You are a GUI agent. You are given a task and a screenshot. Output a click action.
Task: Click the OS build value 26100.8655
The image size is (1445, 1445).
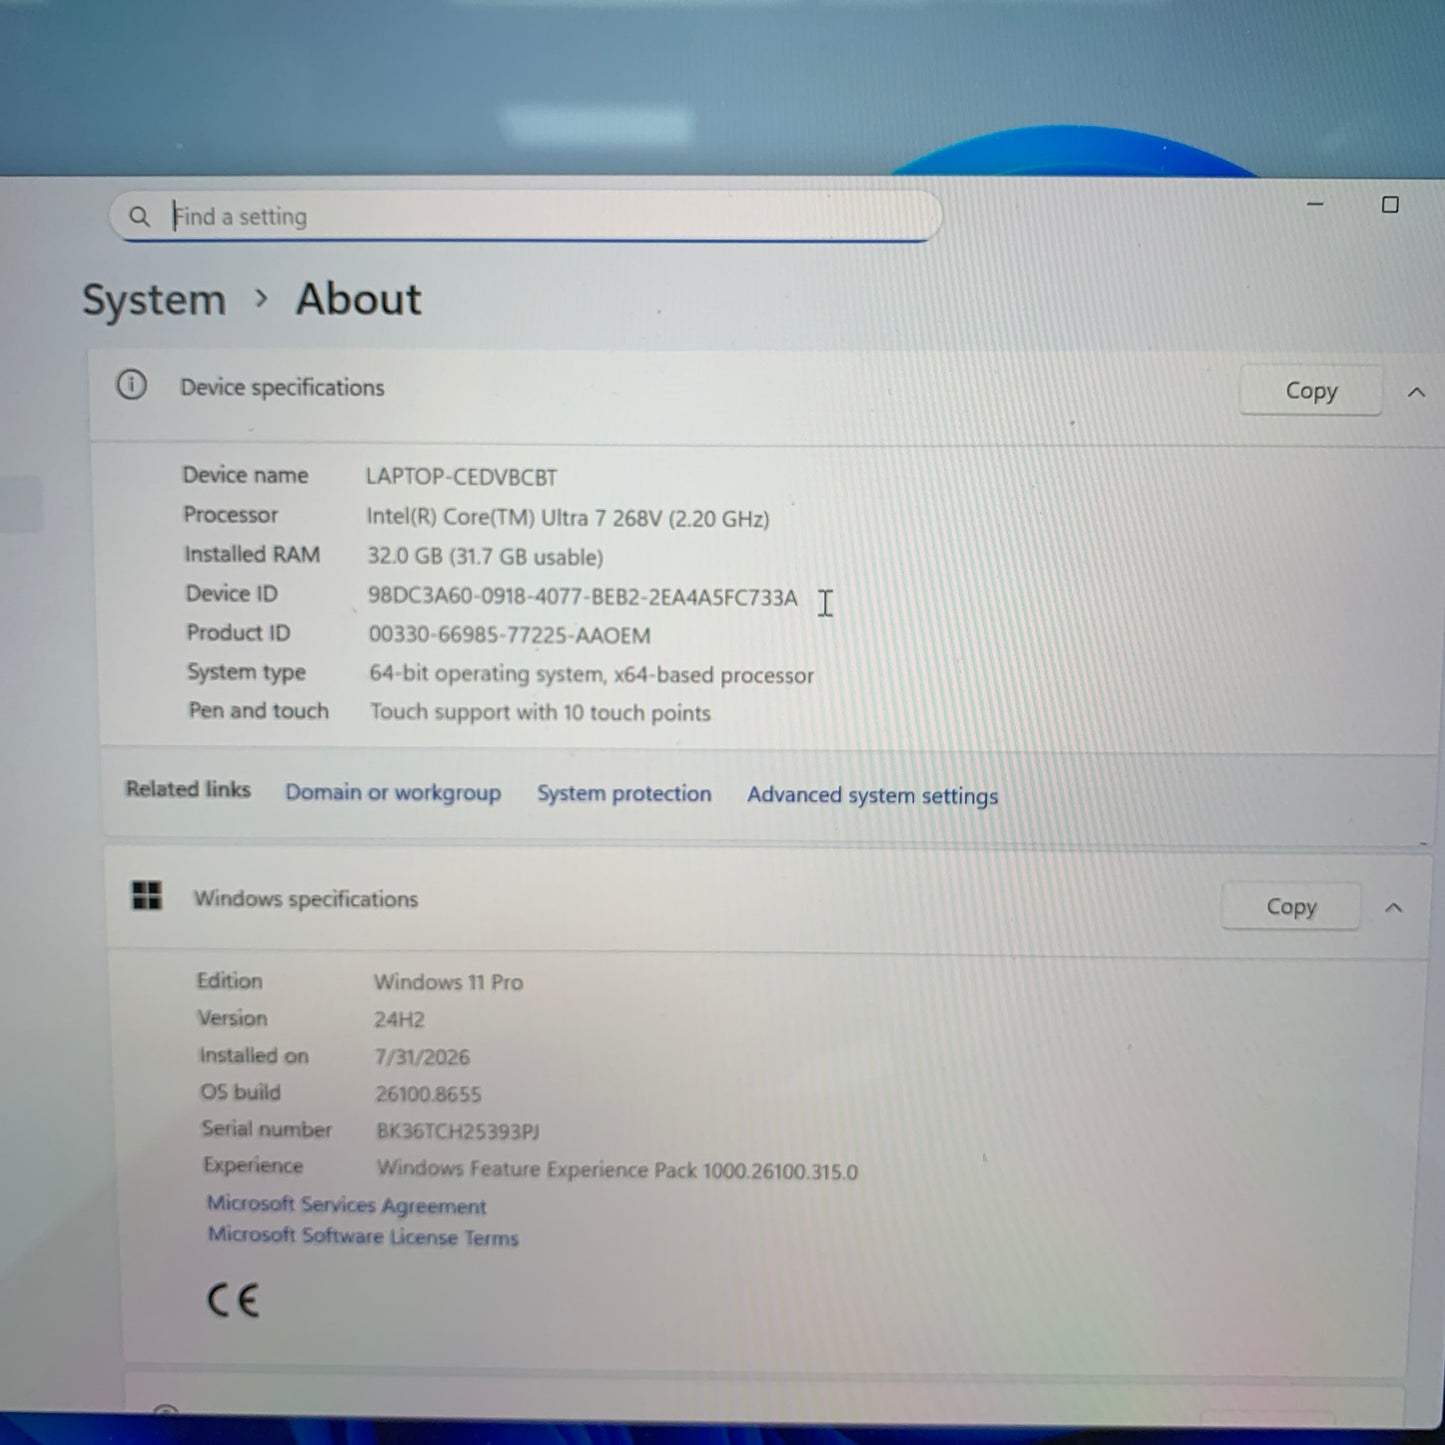428,1094
